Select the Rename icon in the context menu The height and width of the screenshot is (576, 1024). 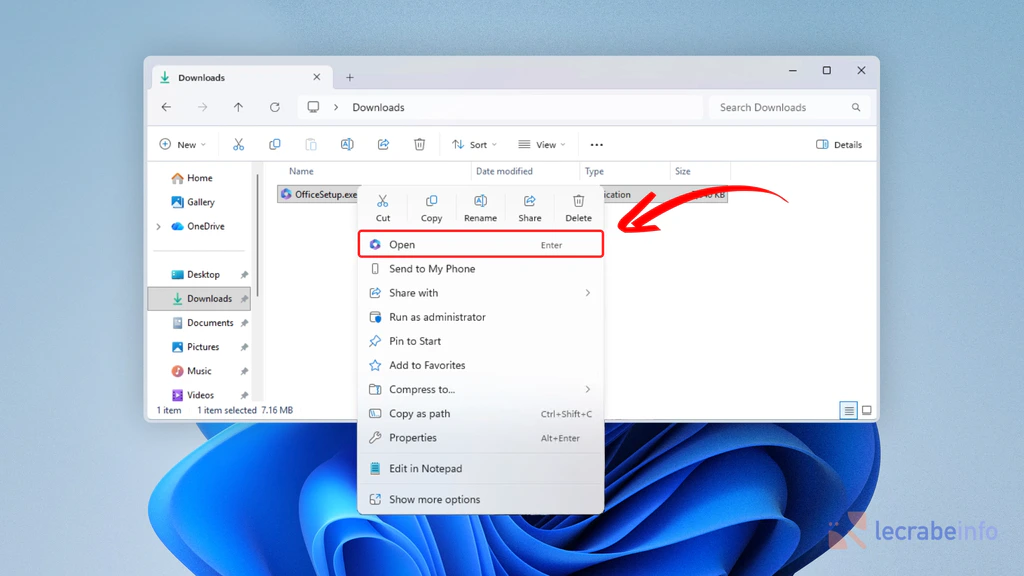[x=481, y=207]
